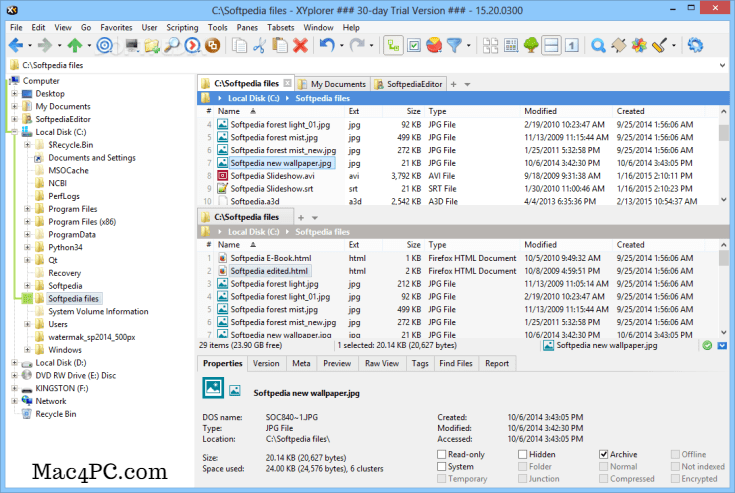Click the blue Undo arrow icon
The image size is (735, 493).
[327, 45]
